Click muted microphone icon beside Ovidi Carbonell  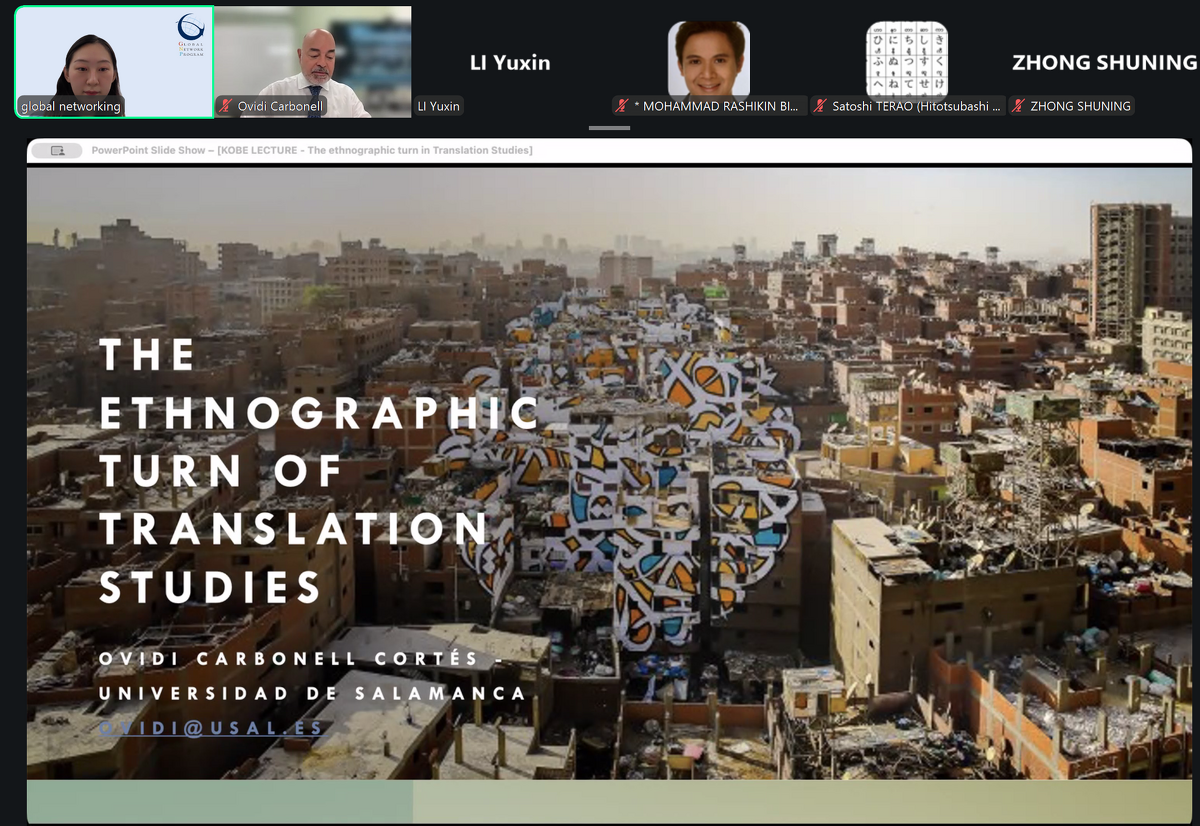pos(227,106)
